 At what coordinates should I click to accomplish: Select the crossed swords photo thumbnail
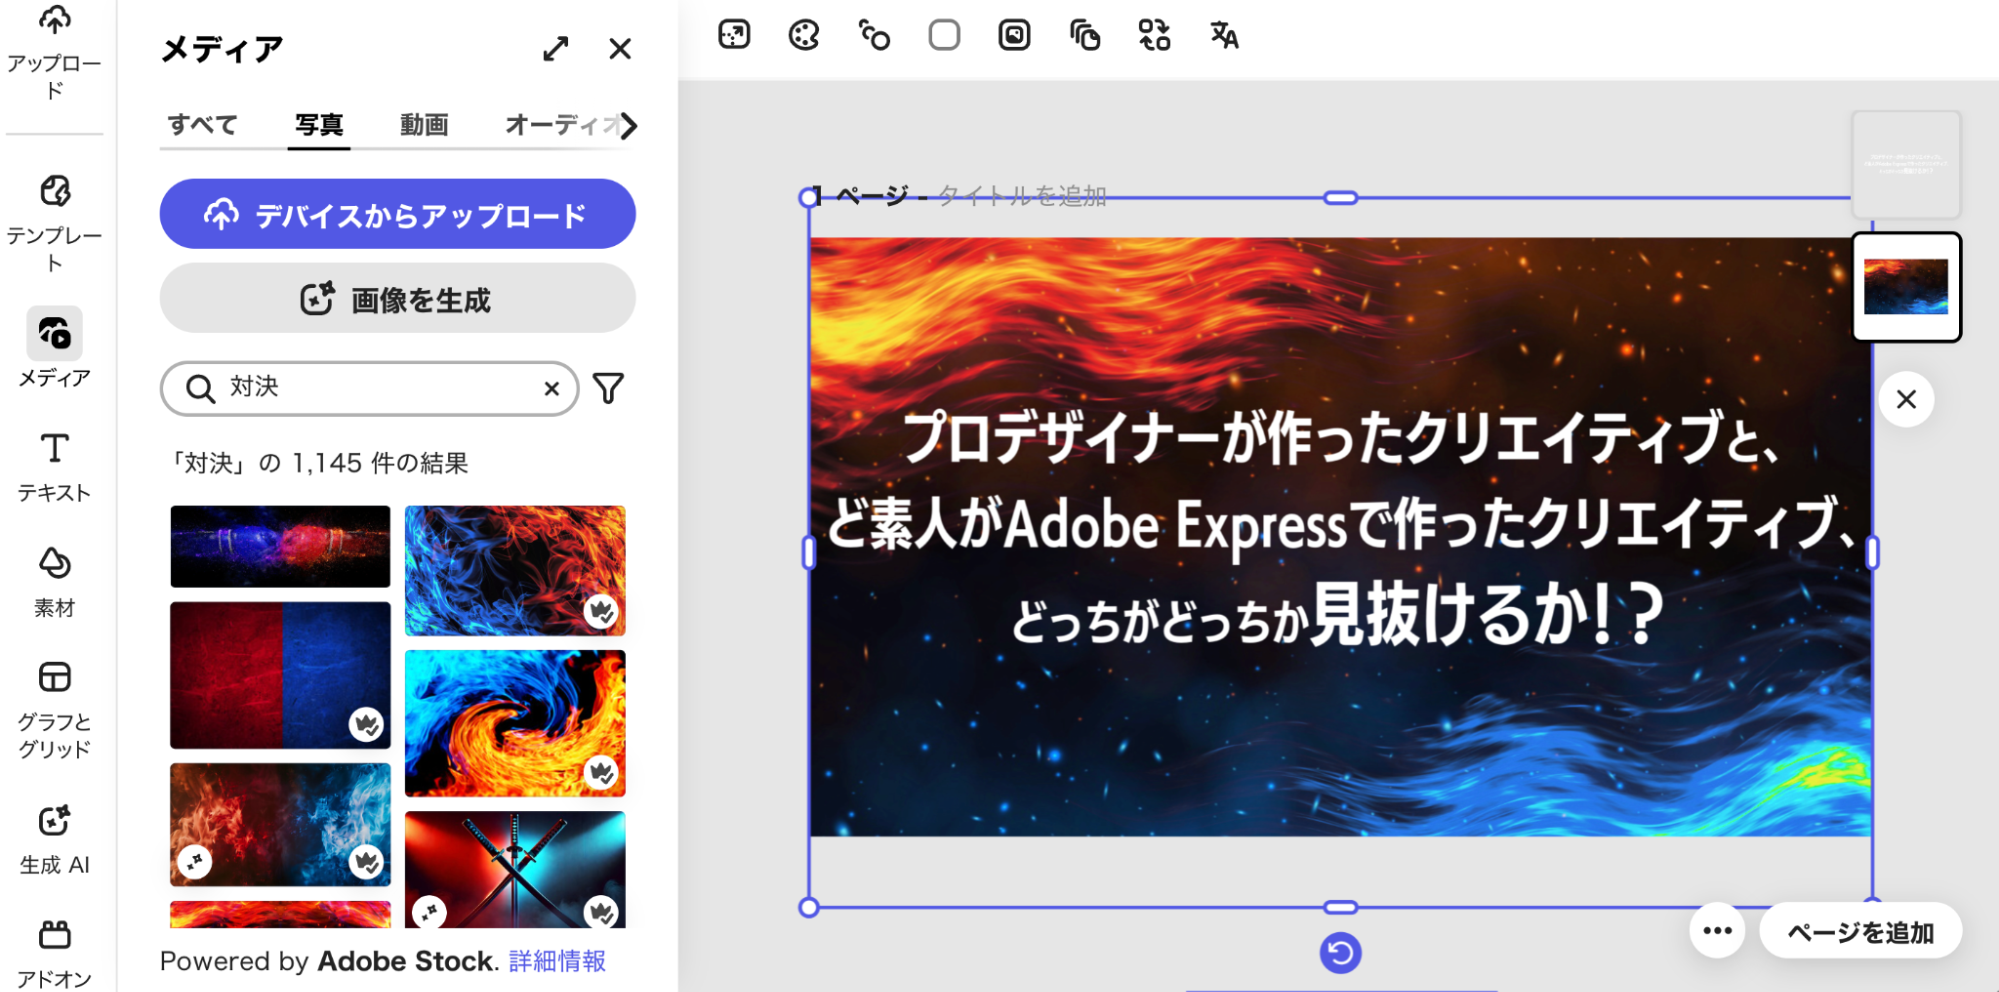(x=514, y=872)
